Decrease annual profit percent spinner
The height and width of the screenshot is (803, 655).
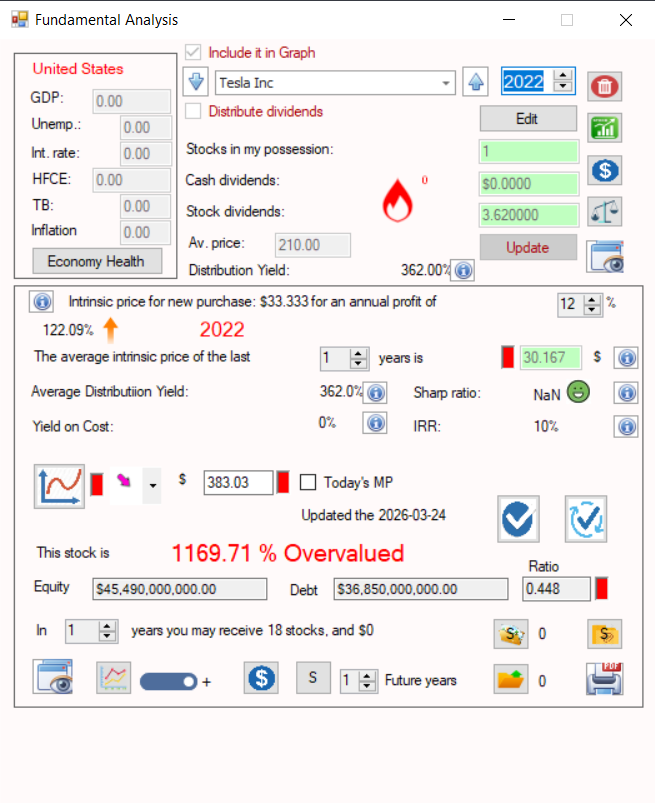(x=592, y=309)
